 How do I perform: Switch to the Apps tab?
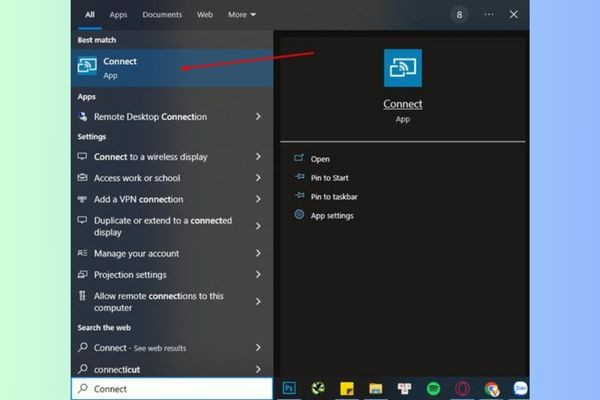[118, 15]
